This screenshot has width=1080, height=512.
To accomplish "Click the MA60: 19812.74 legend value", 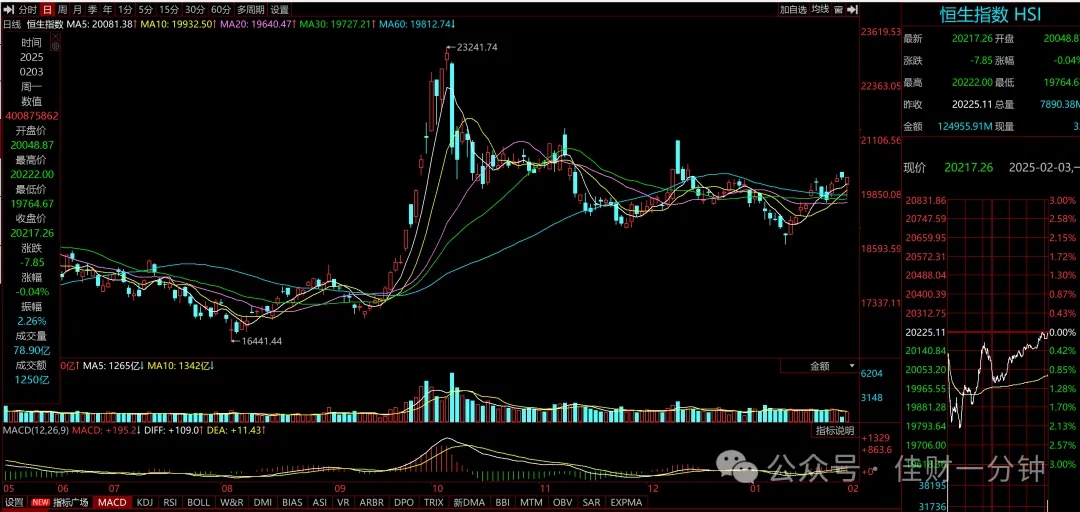I will [415, 24].
